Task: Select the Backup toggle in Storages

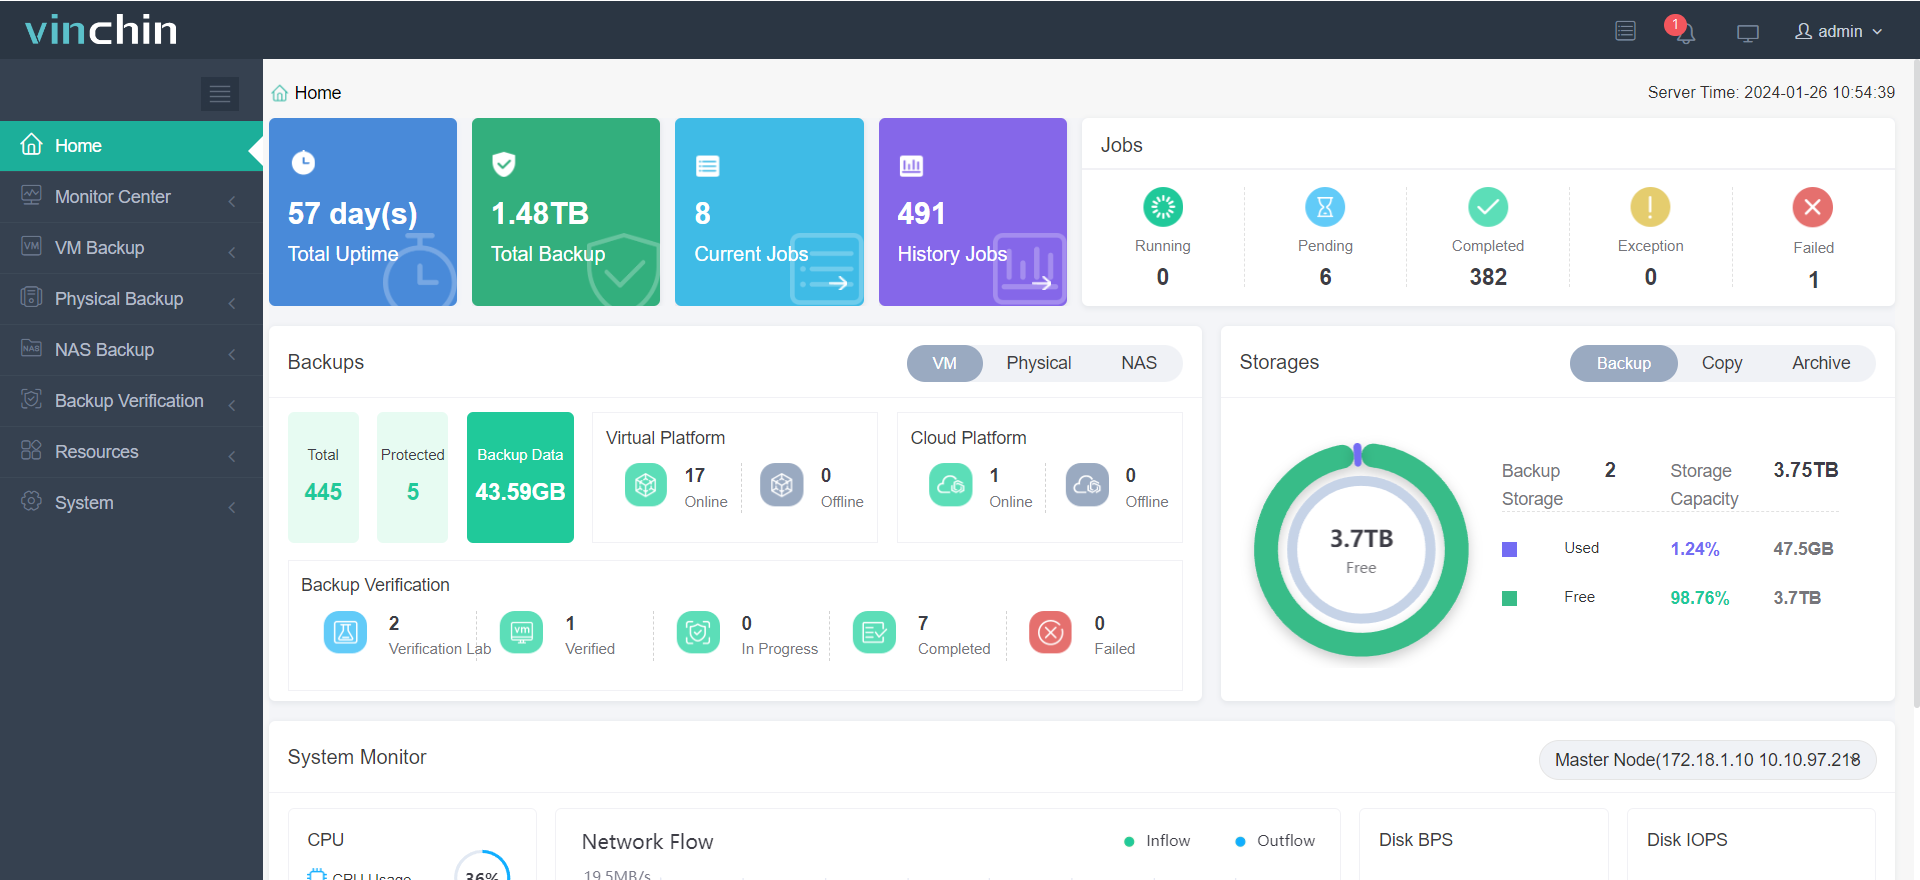Action: tap(1624, 363)
